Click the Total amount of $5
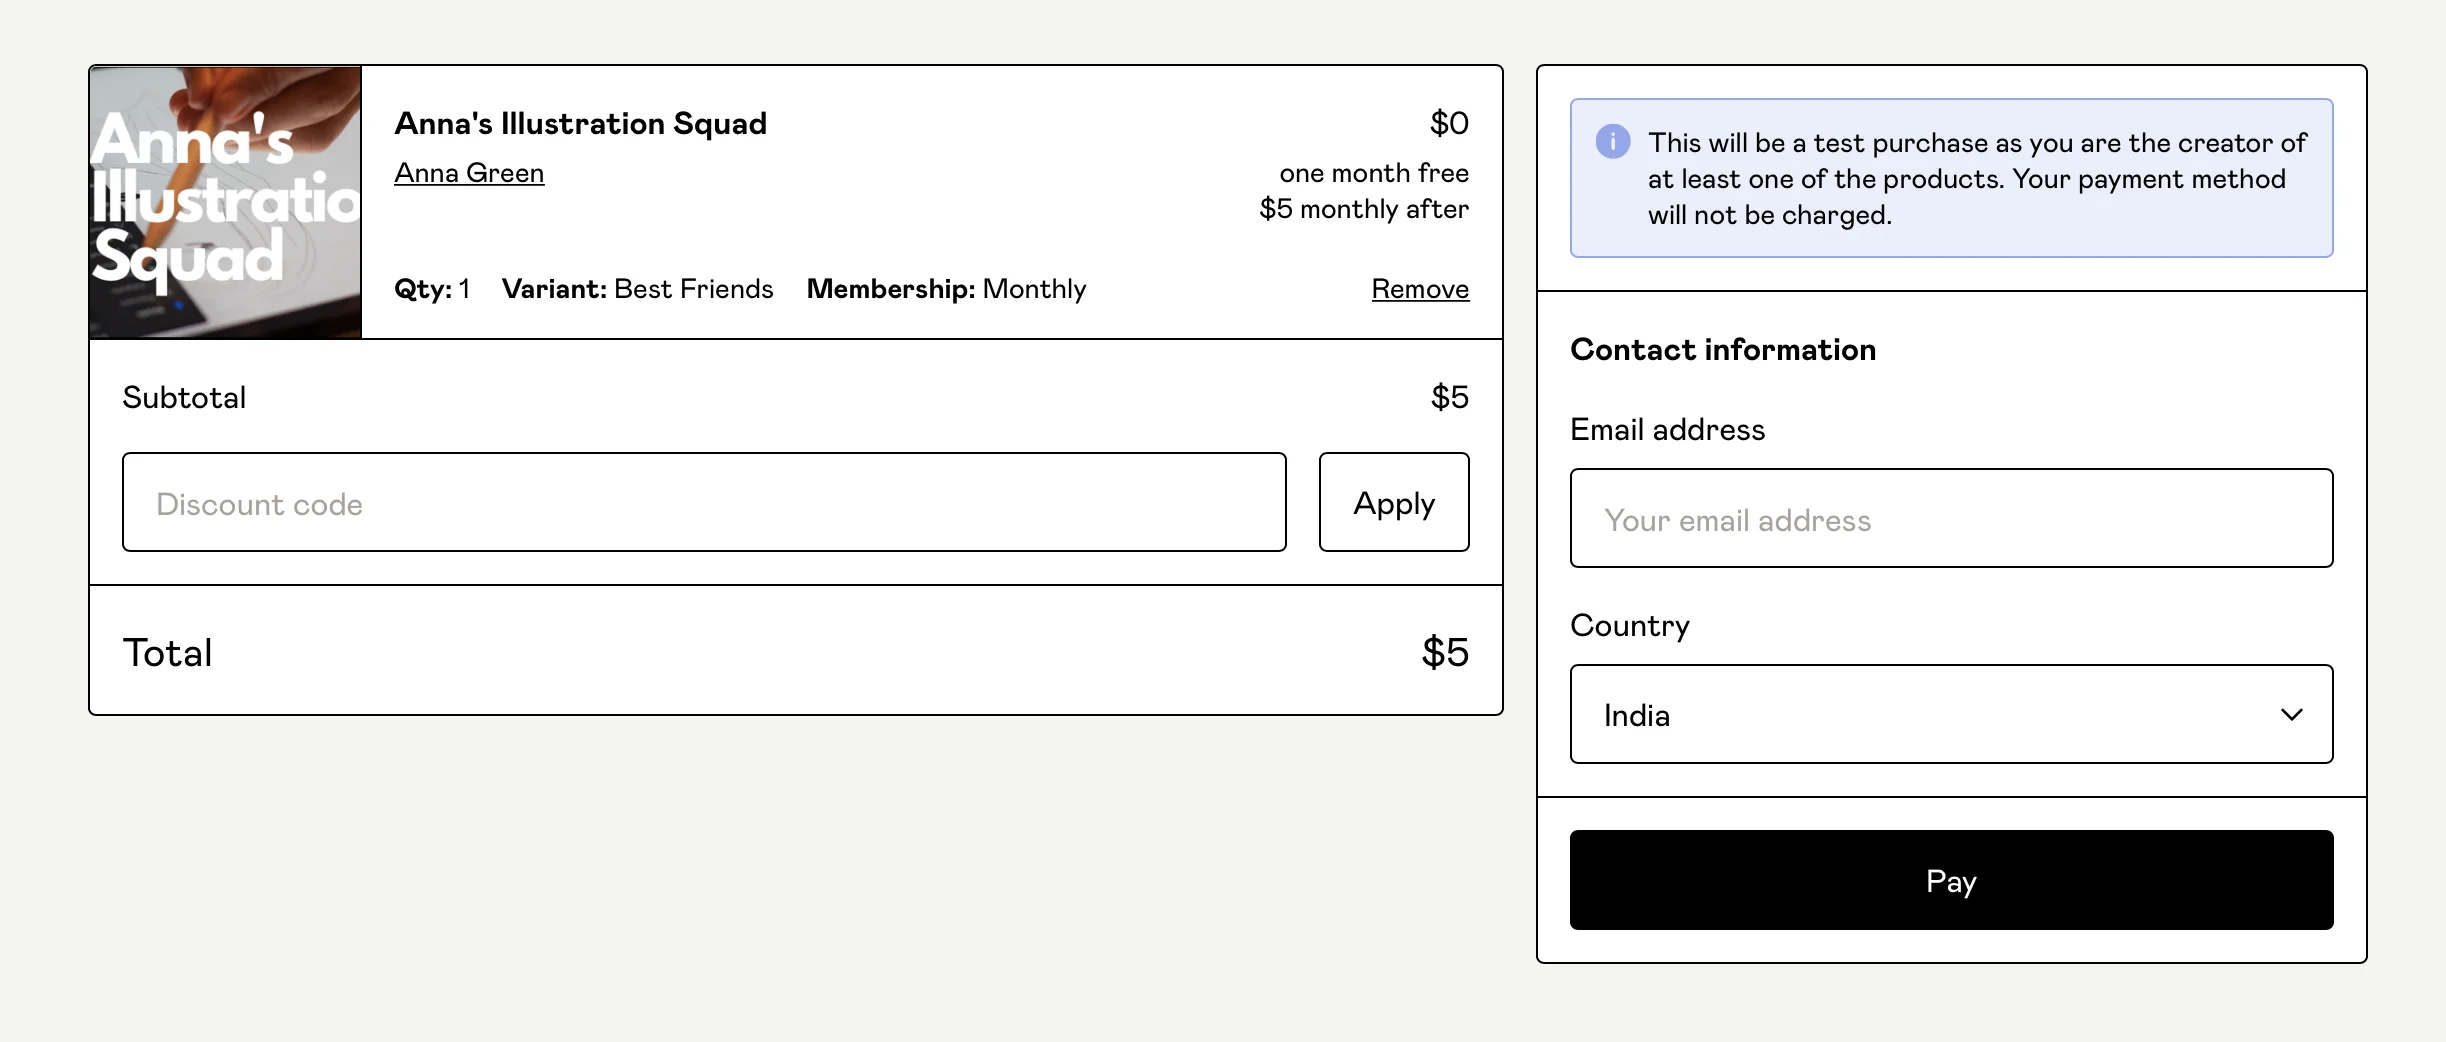Image resolution: width=2446 pixels, height=1042 pixels. [x=1444, y=653]
